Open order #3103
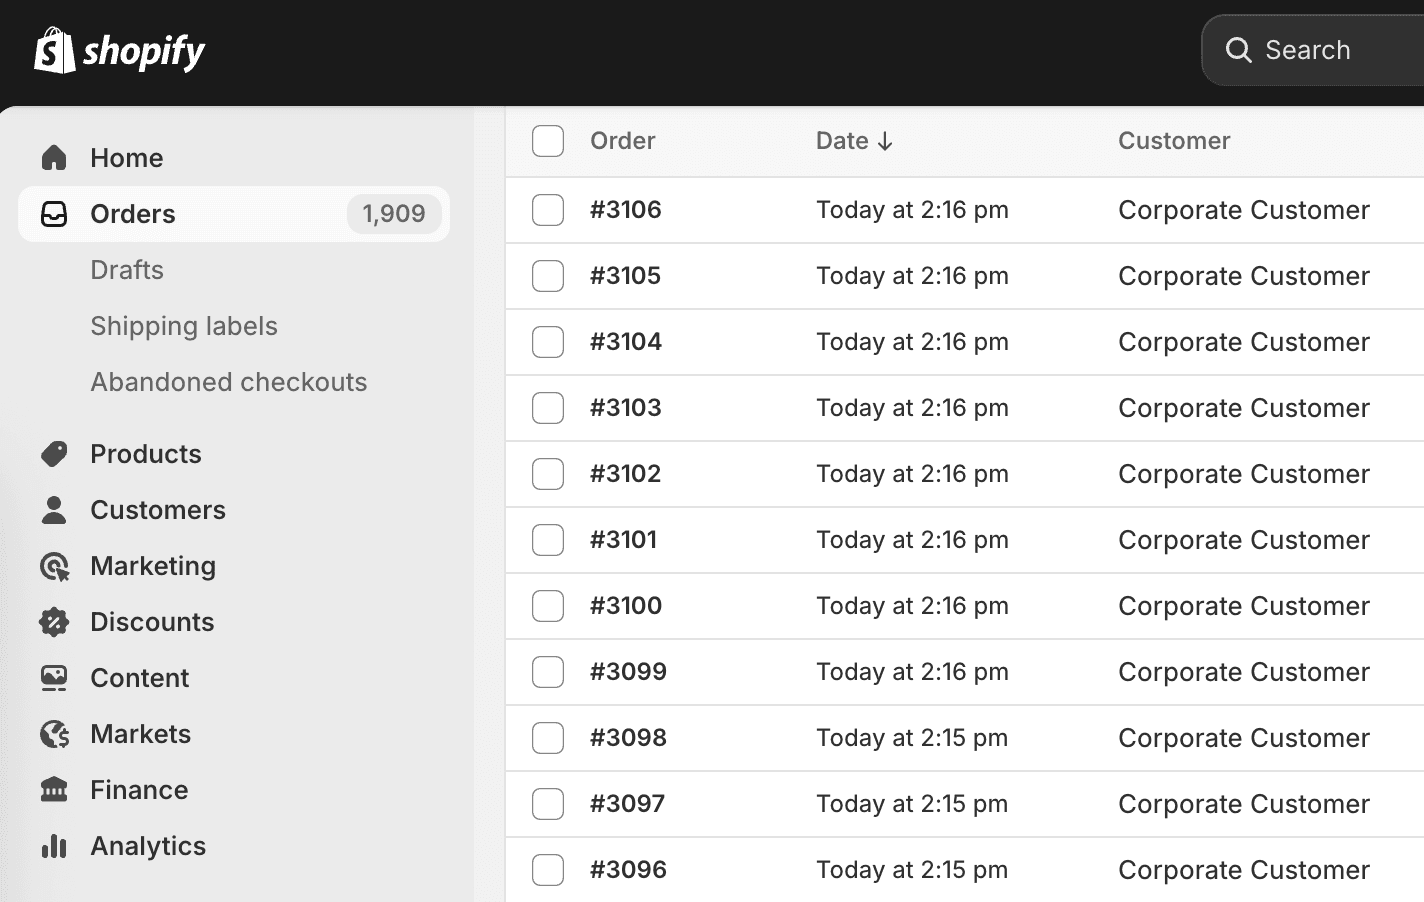 coord(626,408)
